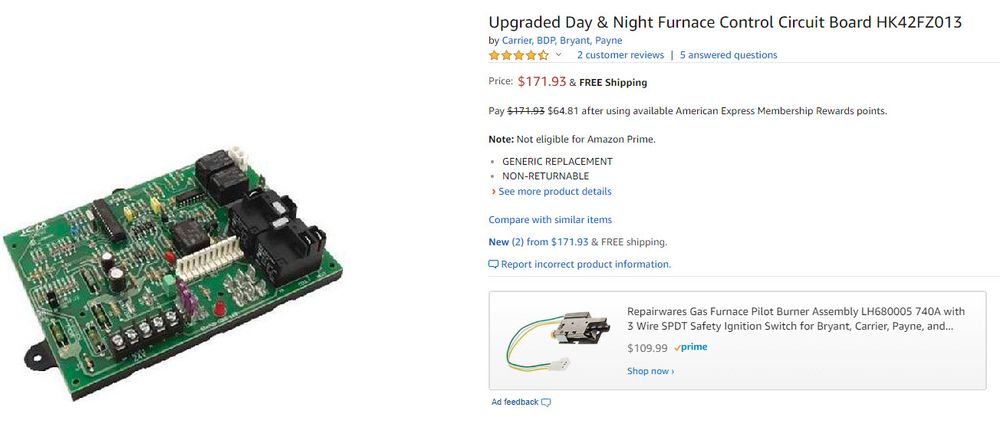Screen dimensions: 1000x437
Task: Open the Ad feedback link
Action: pos(514,402)
